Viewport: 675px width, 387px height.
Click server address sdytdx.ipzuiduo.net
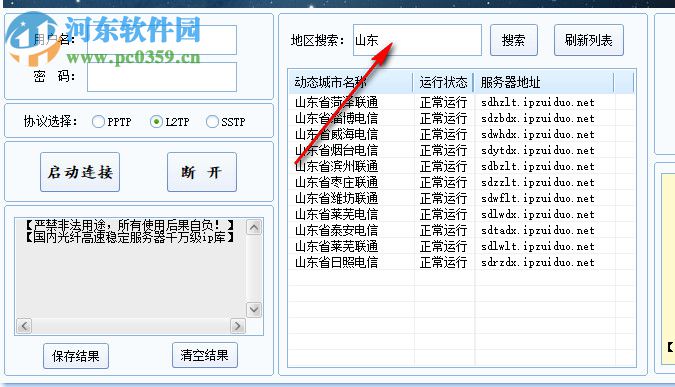[538, 150]
